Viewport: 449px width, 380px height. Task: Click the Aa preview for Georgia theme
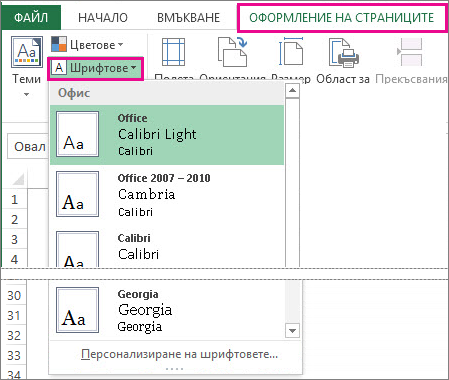(77, 310)
